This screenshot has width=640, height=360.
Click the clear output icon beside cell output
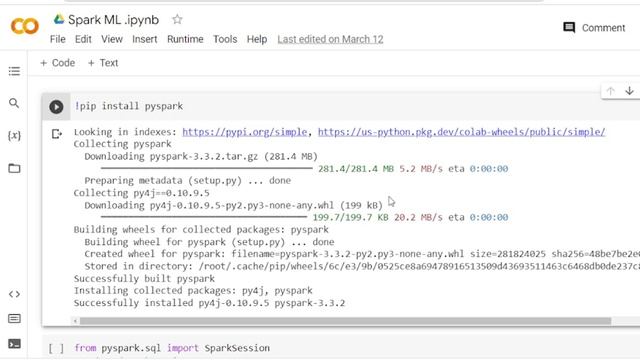(x=57, y=133)
